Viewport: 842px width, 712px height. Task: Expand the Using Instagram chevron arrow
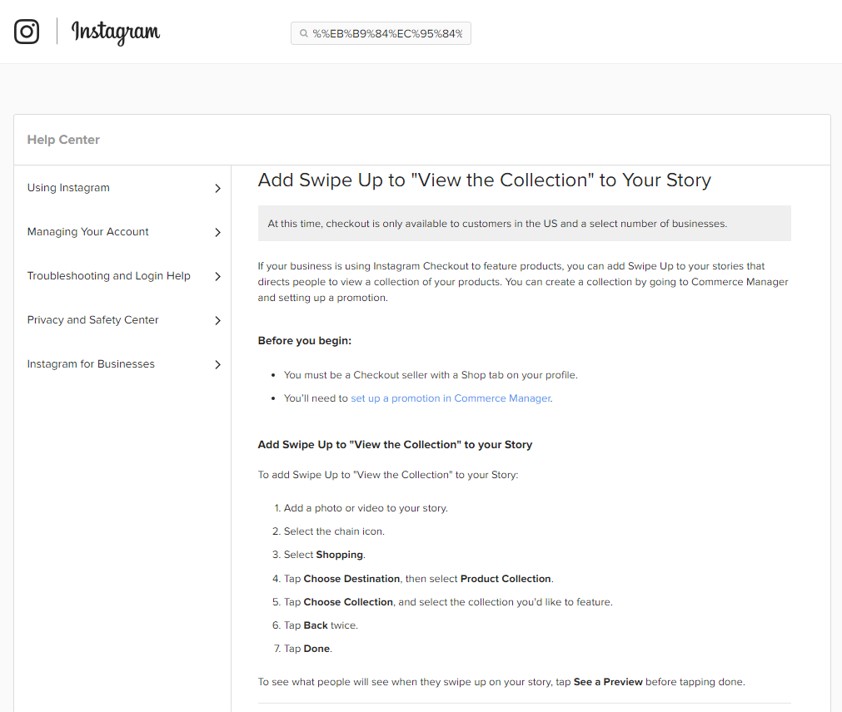click(x=217, y=188)
